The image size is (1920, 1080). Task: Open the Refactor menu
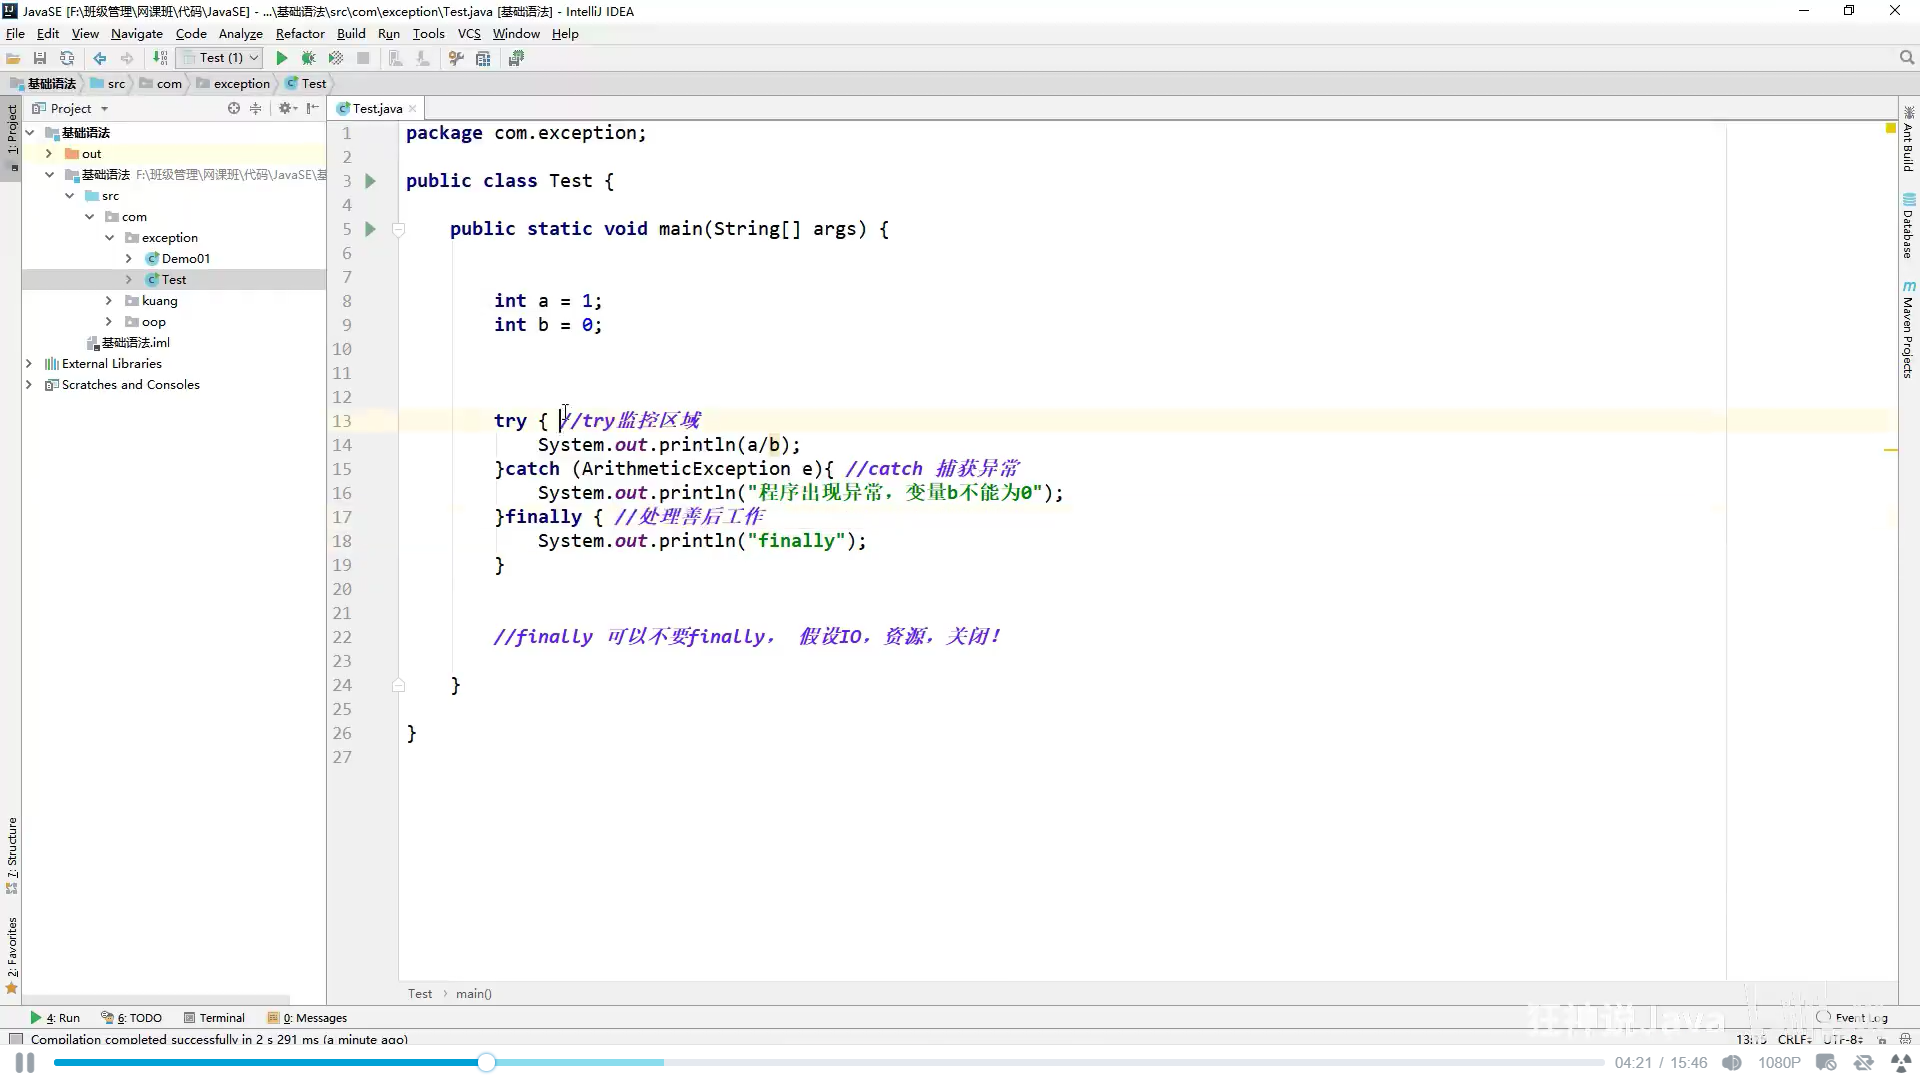click(x=300, y=33)
